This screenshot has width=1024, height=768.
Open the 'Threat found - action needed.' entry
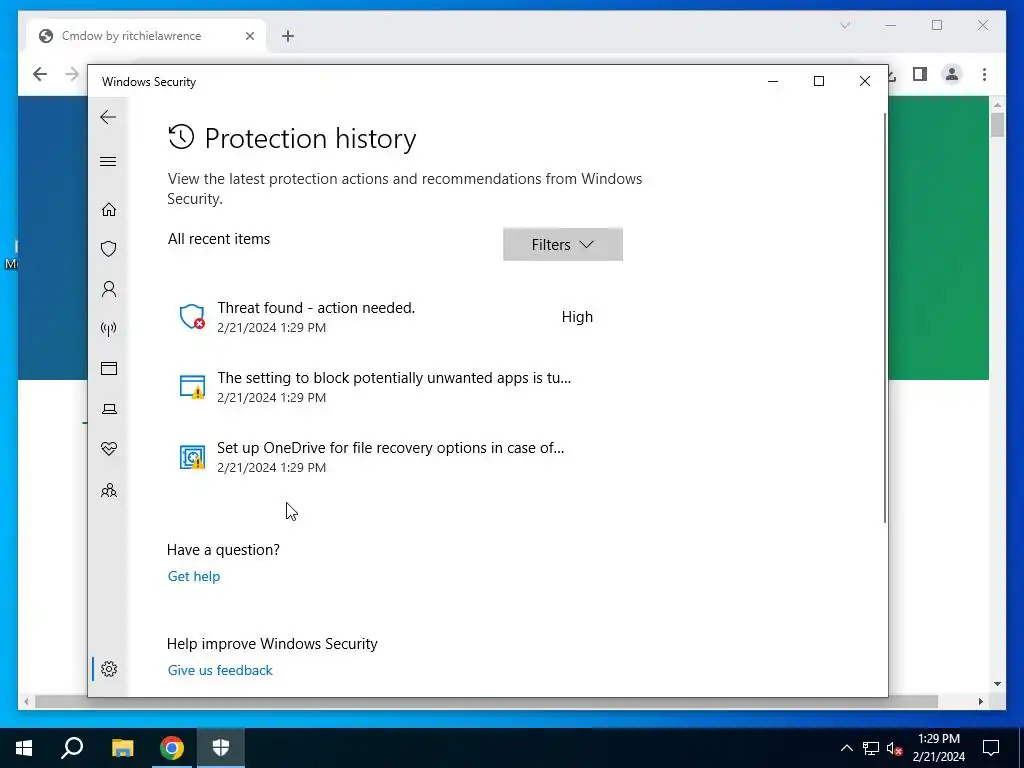395,317
